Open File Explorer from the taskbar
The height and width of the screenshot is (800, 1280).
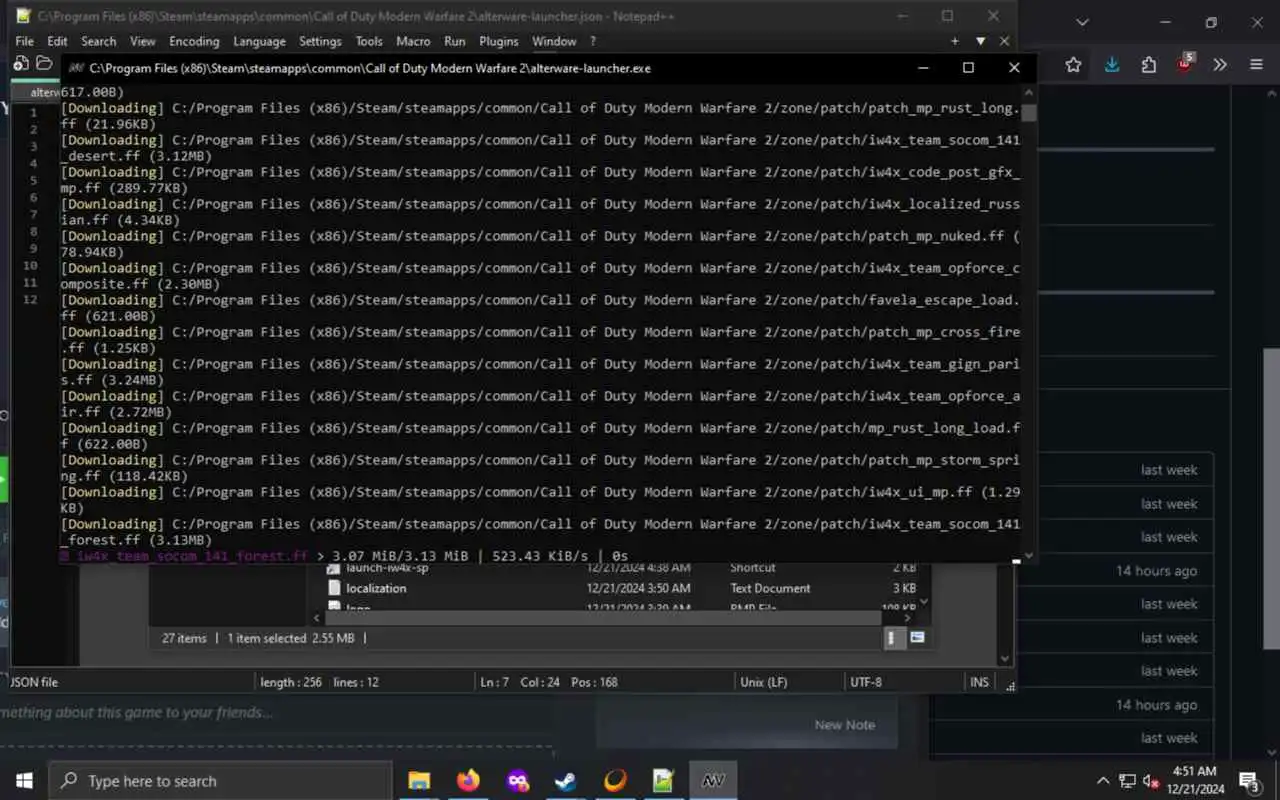tap(419, 781)
